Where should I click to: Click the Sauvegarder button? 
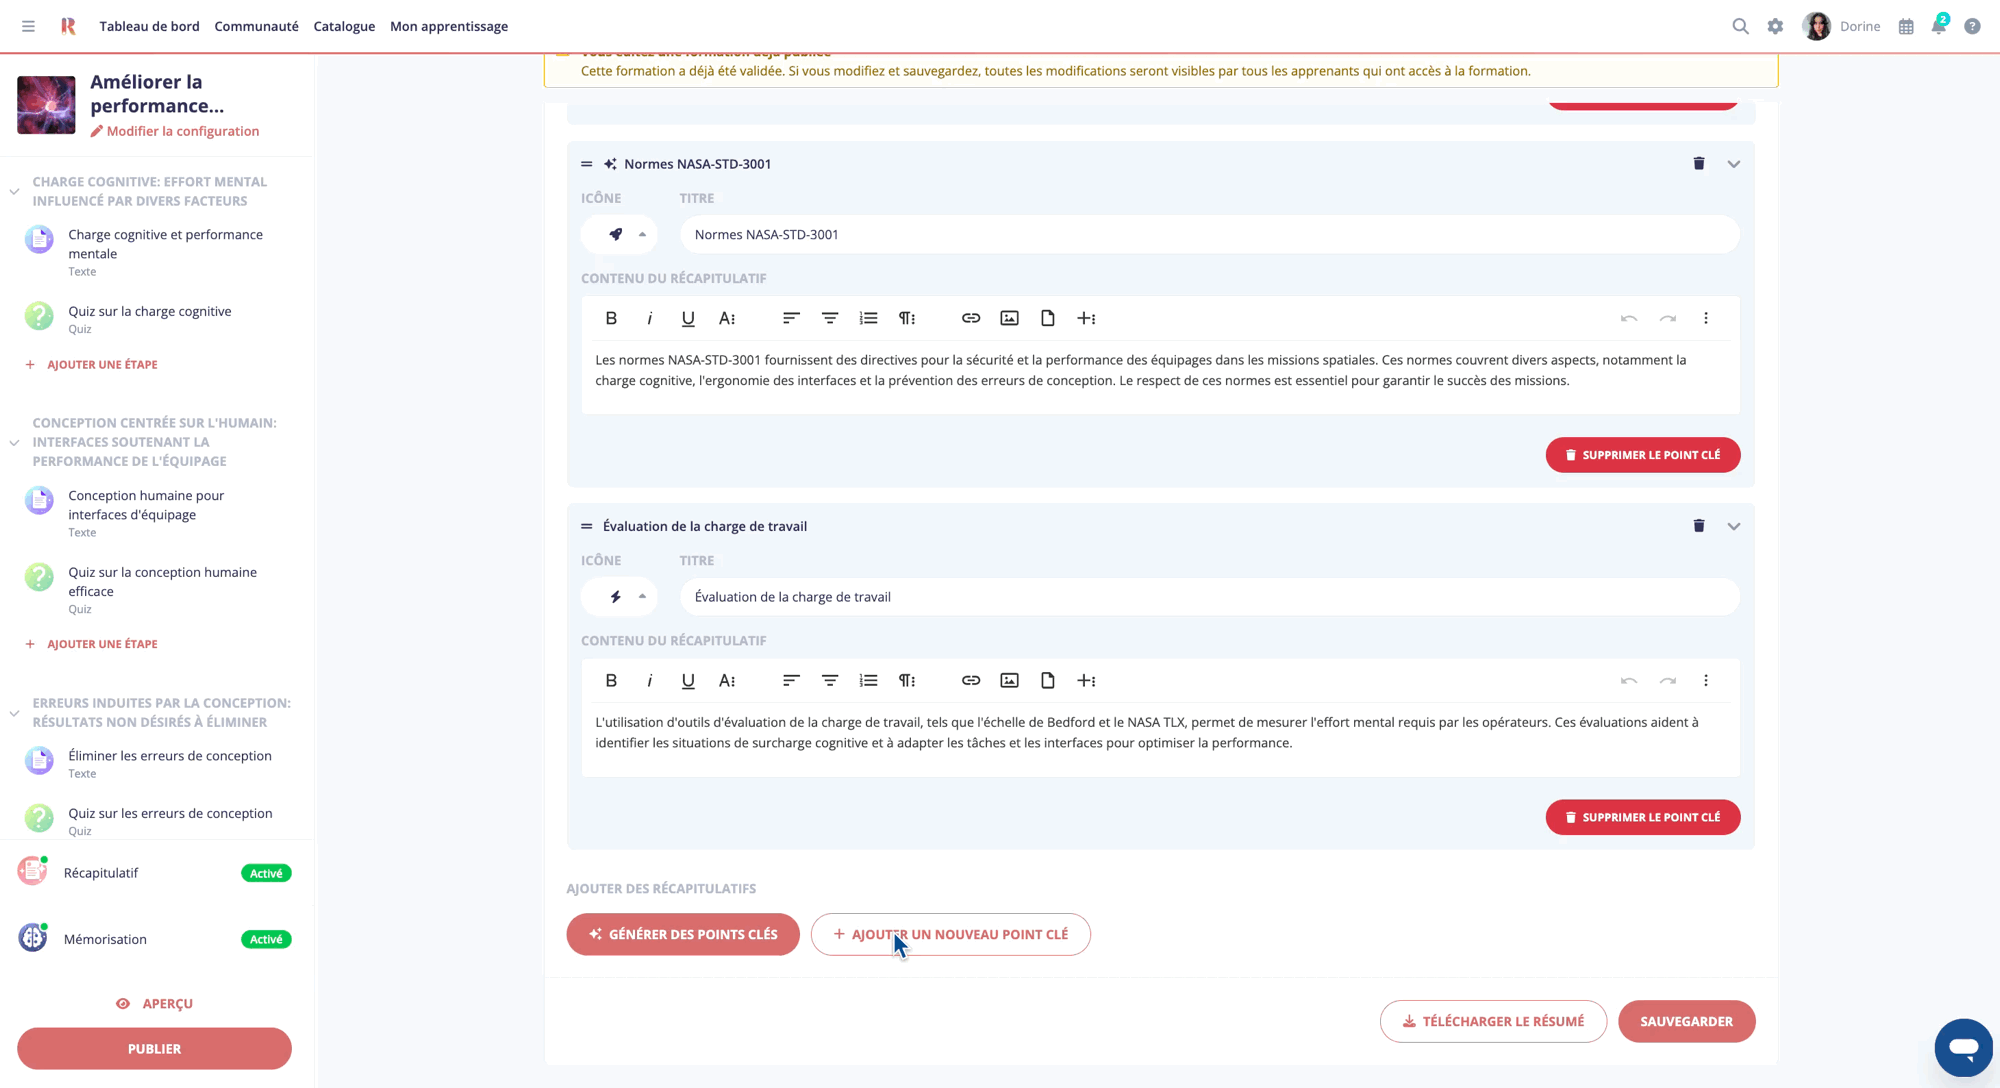(1686, 1021)
